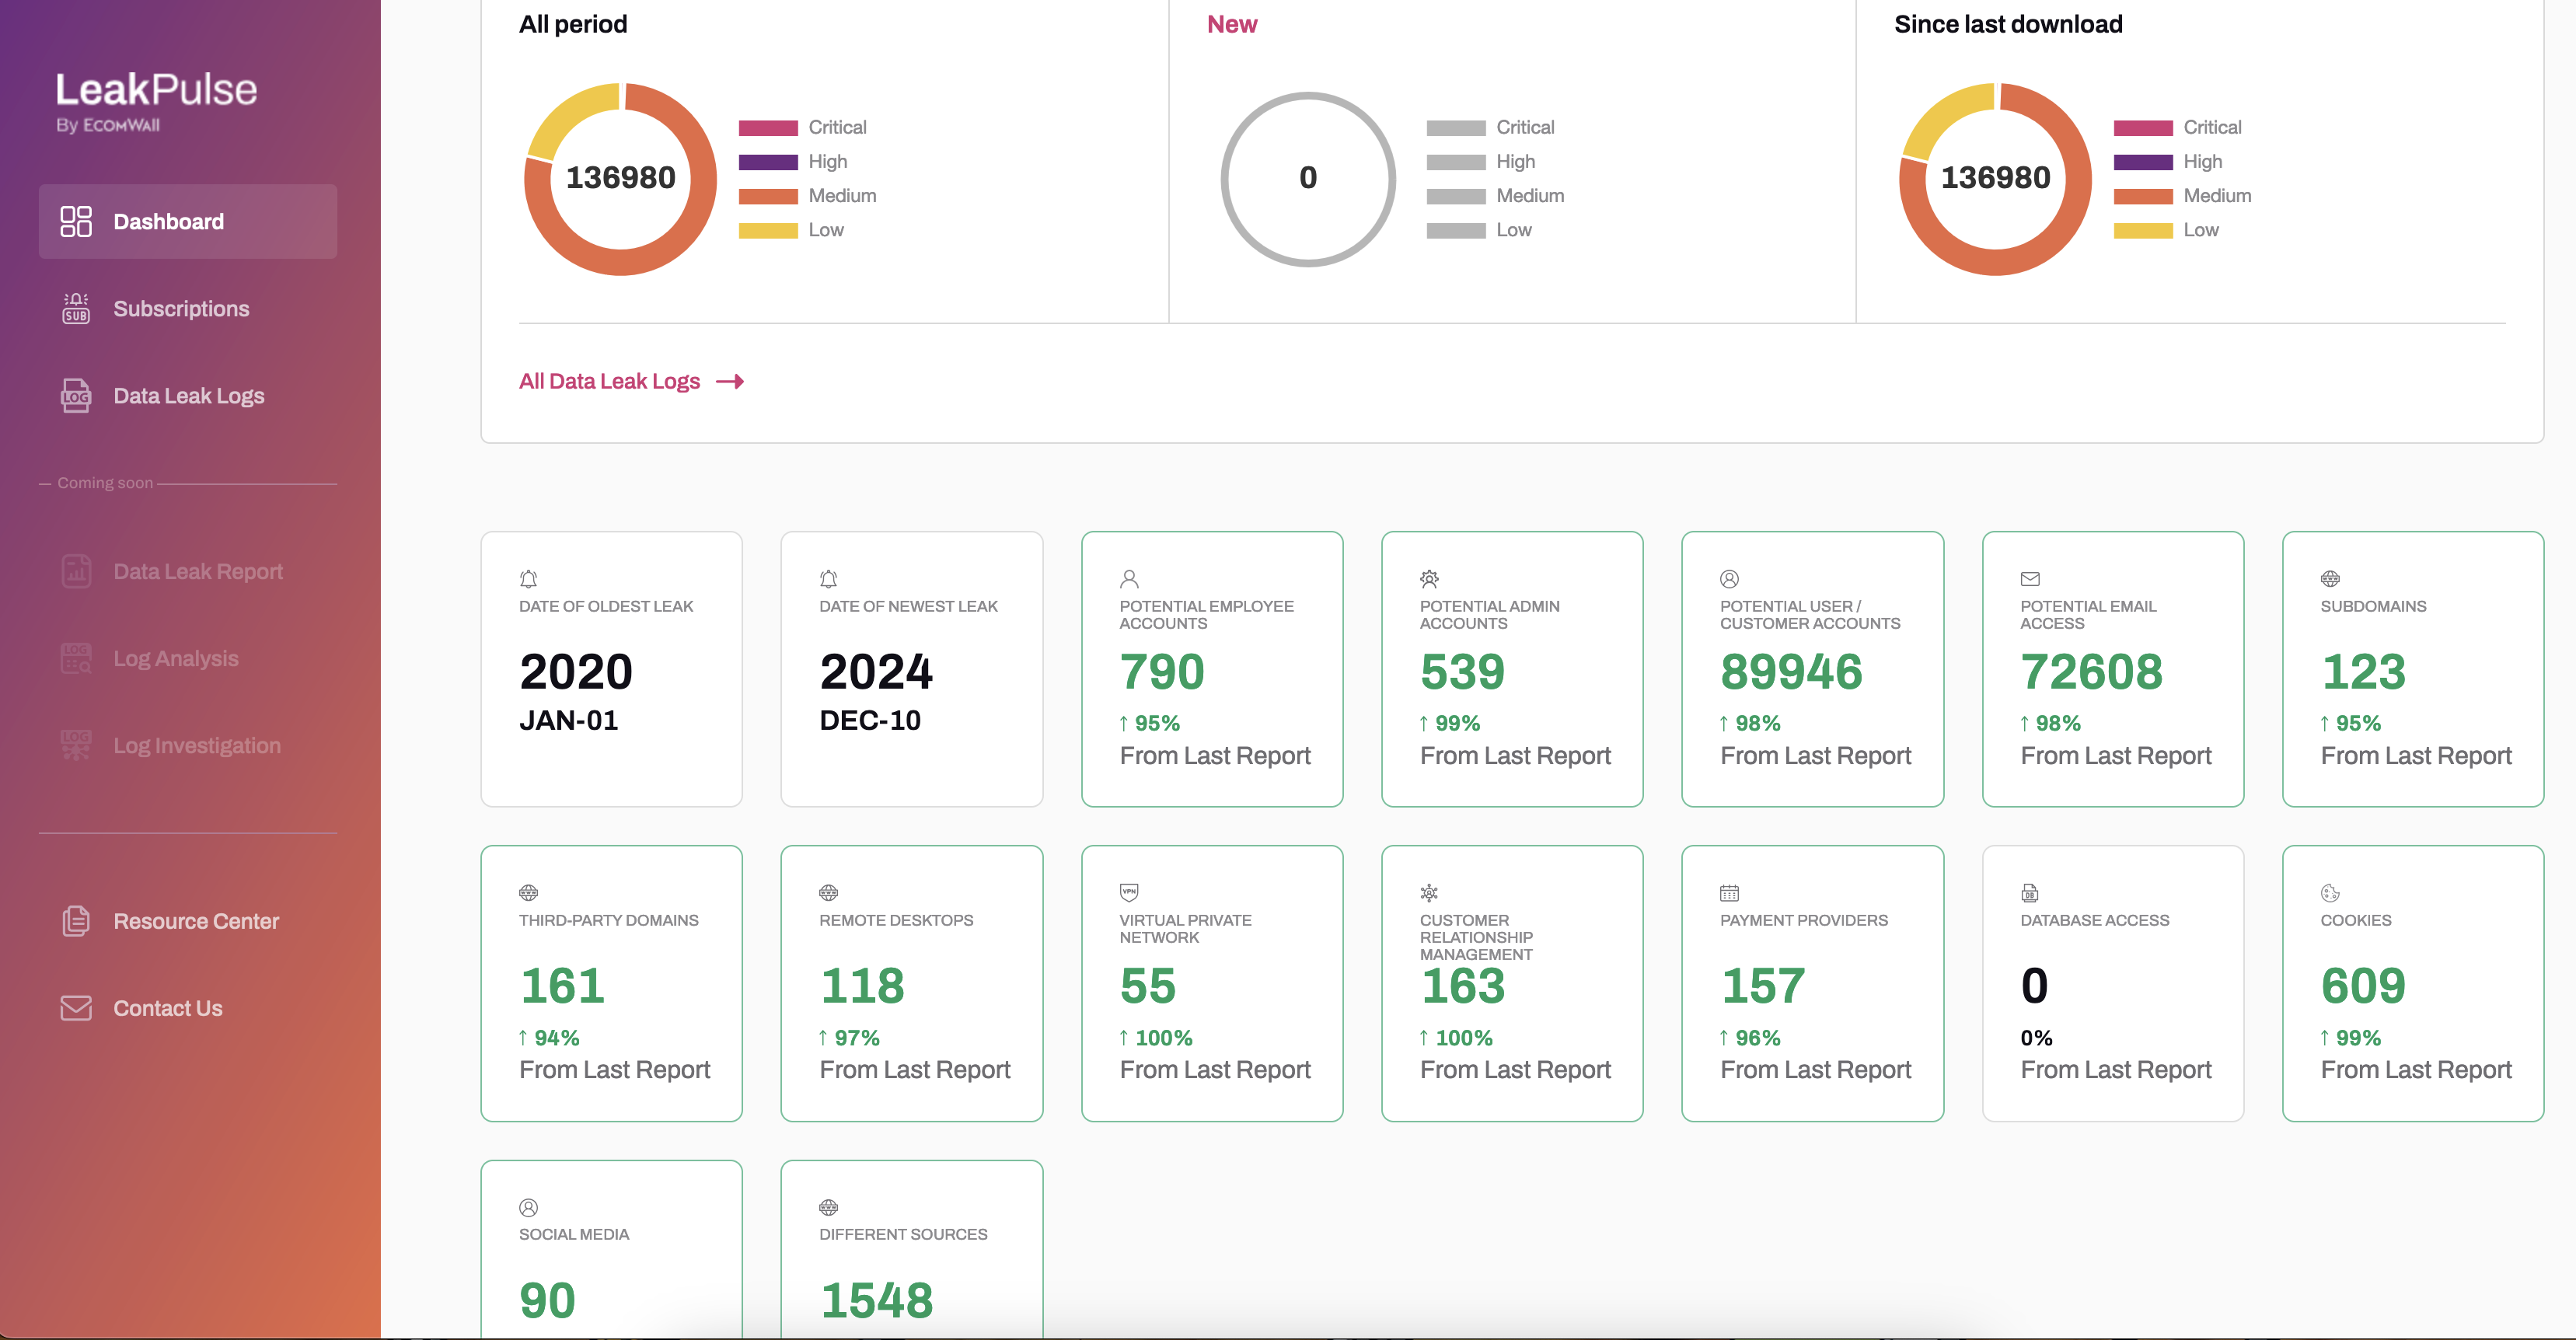Open the Data Leak Logs menu item
This screenshot has height=1340, width=2576.
coord(188,395)
